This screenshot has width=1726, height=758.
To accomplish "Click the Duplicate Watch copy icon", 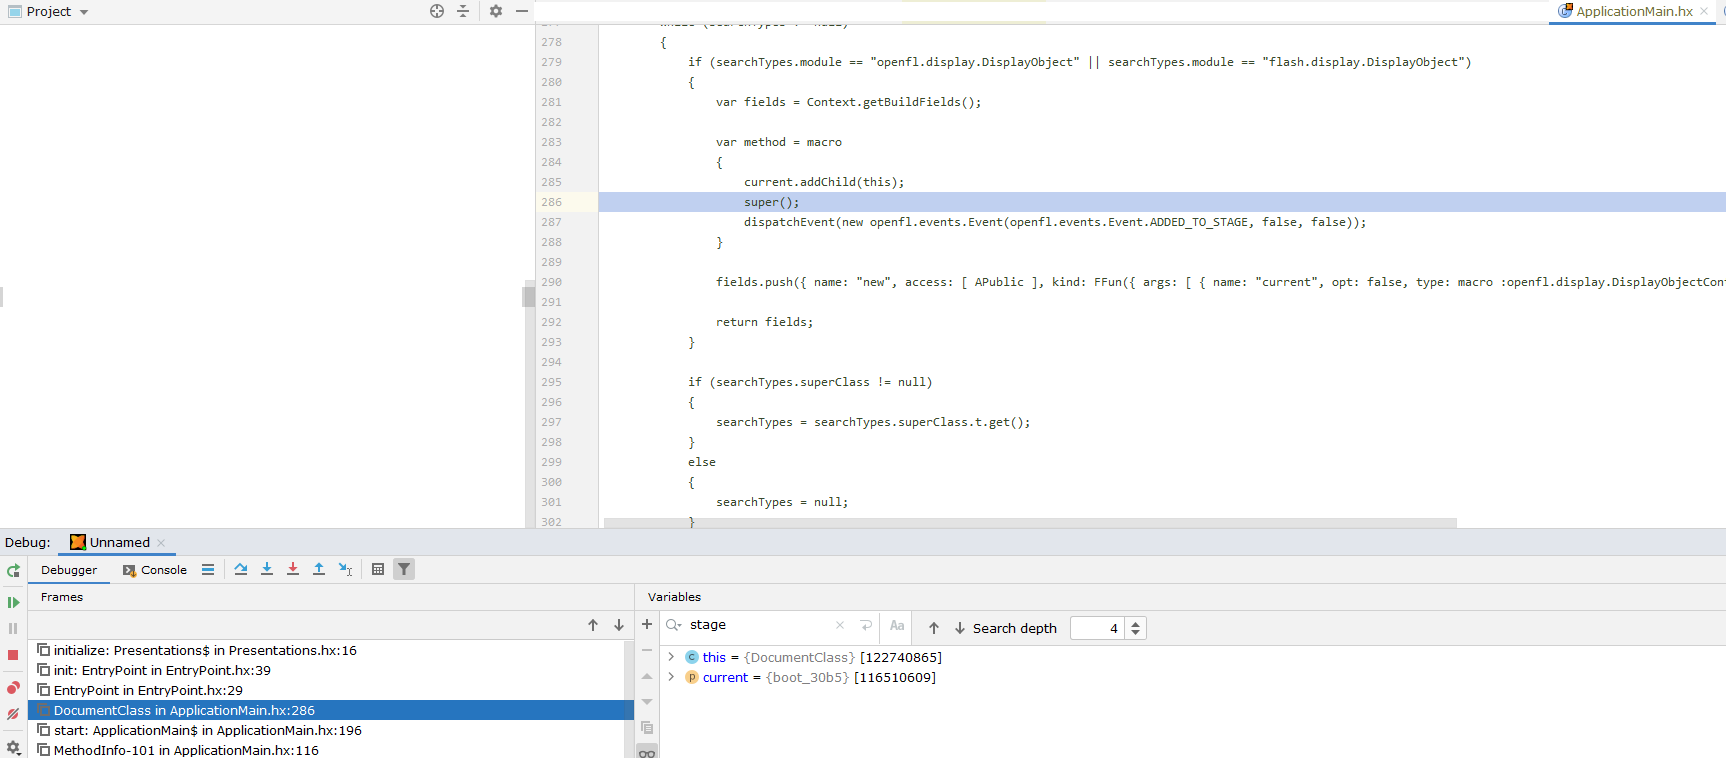I will (647, 728).
